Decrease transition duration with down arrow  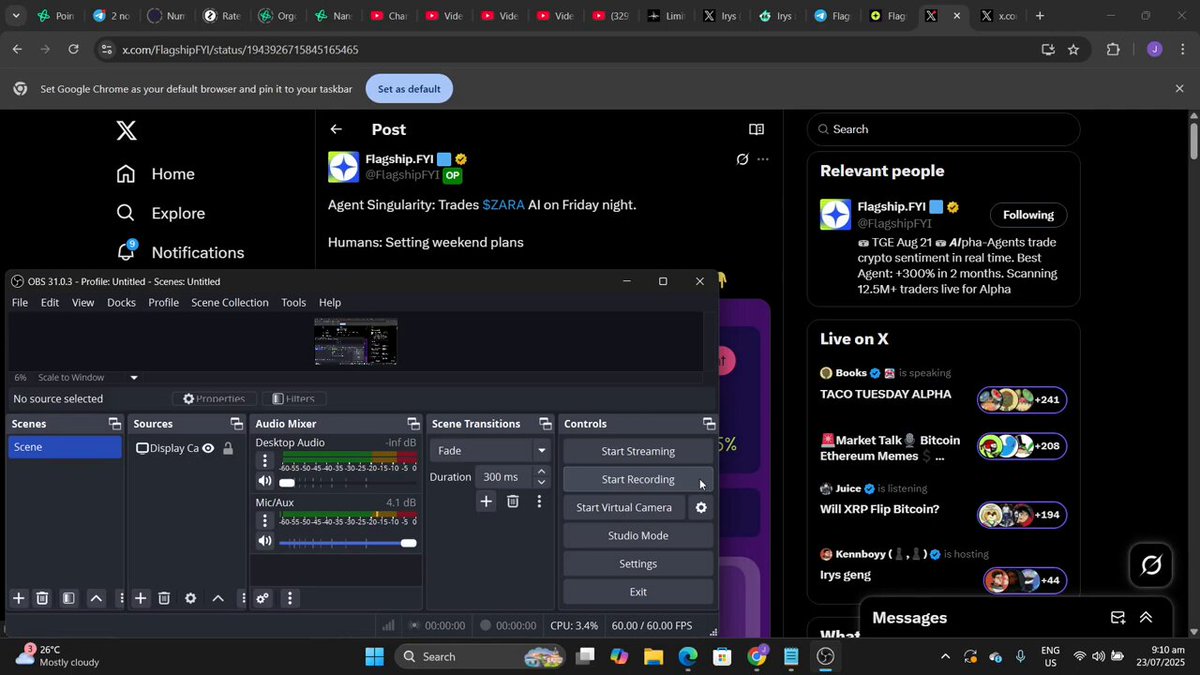[541, 482]
